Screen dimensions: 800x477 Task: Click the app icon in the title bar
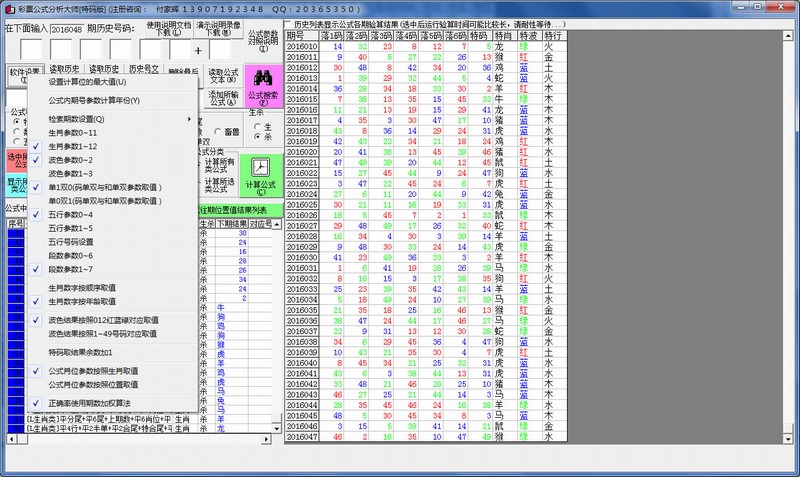(9, 7)
